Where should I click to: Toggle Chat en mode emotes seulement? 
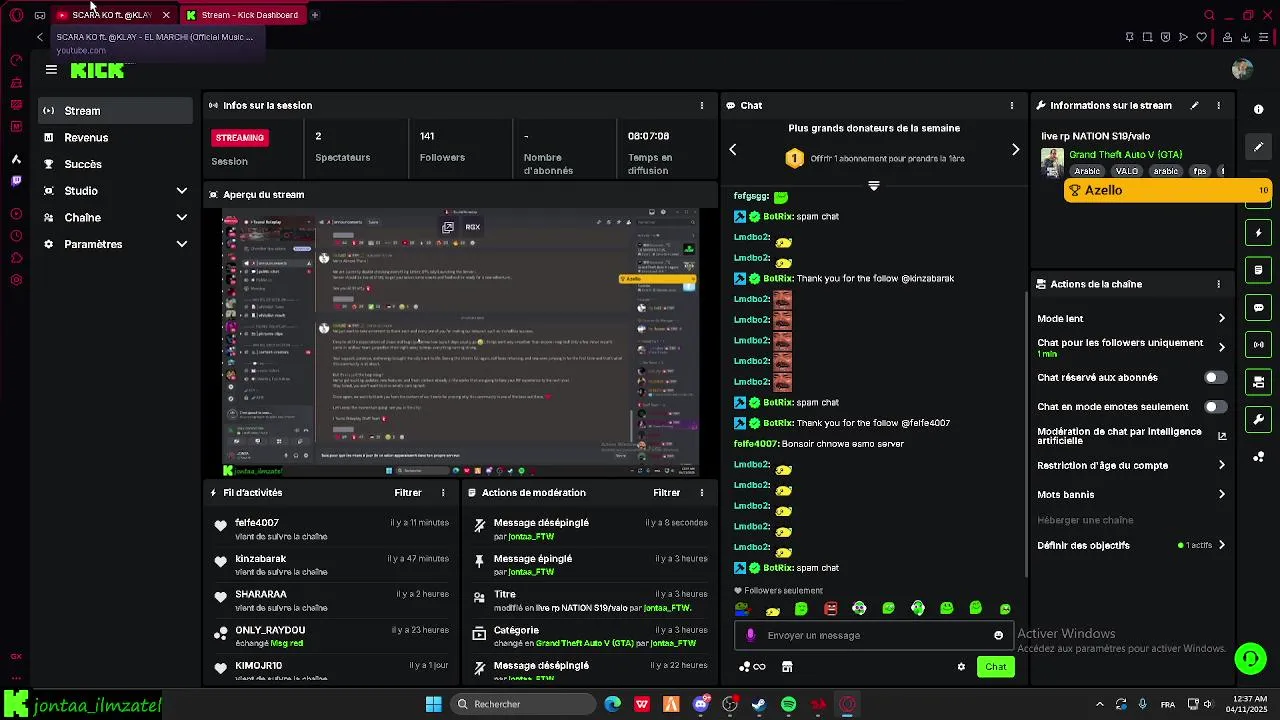click(x=1215, y=407)
